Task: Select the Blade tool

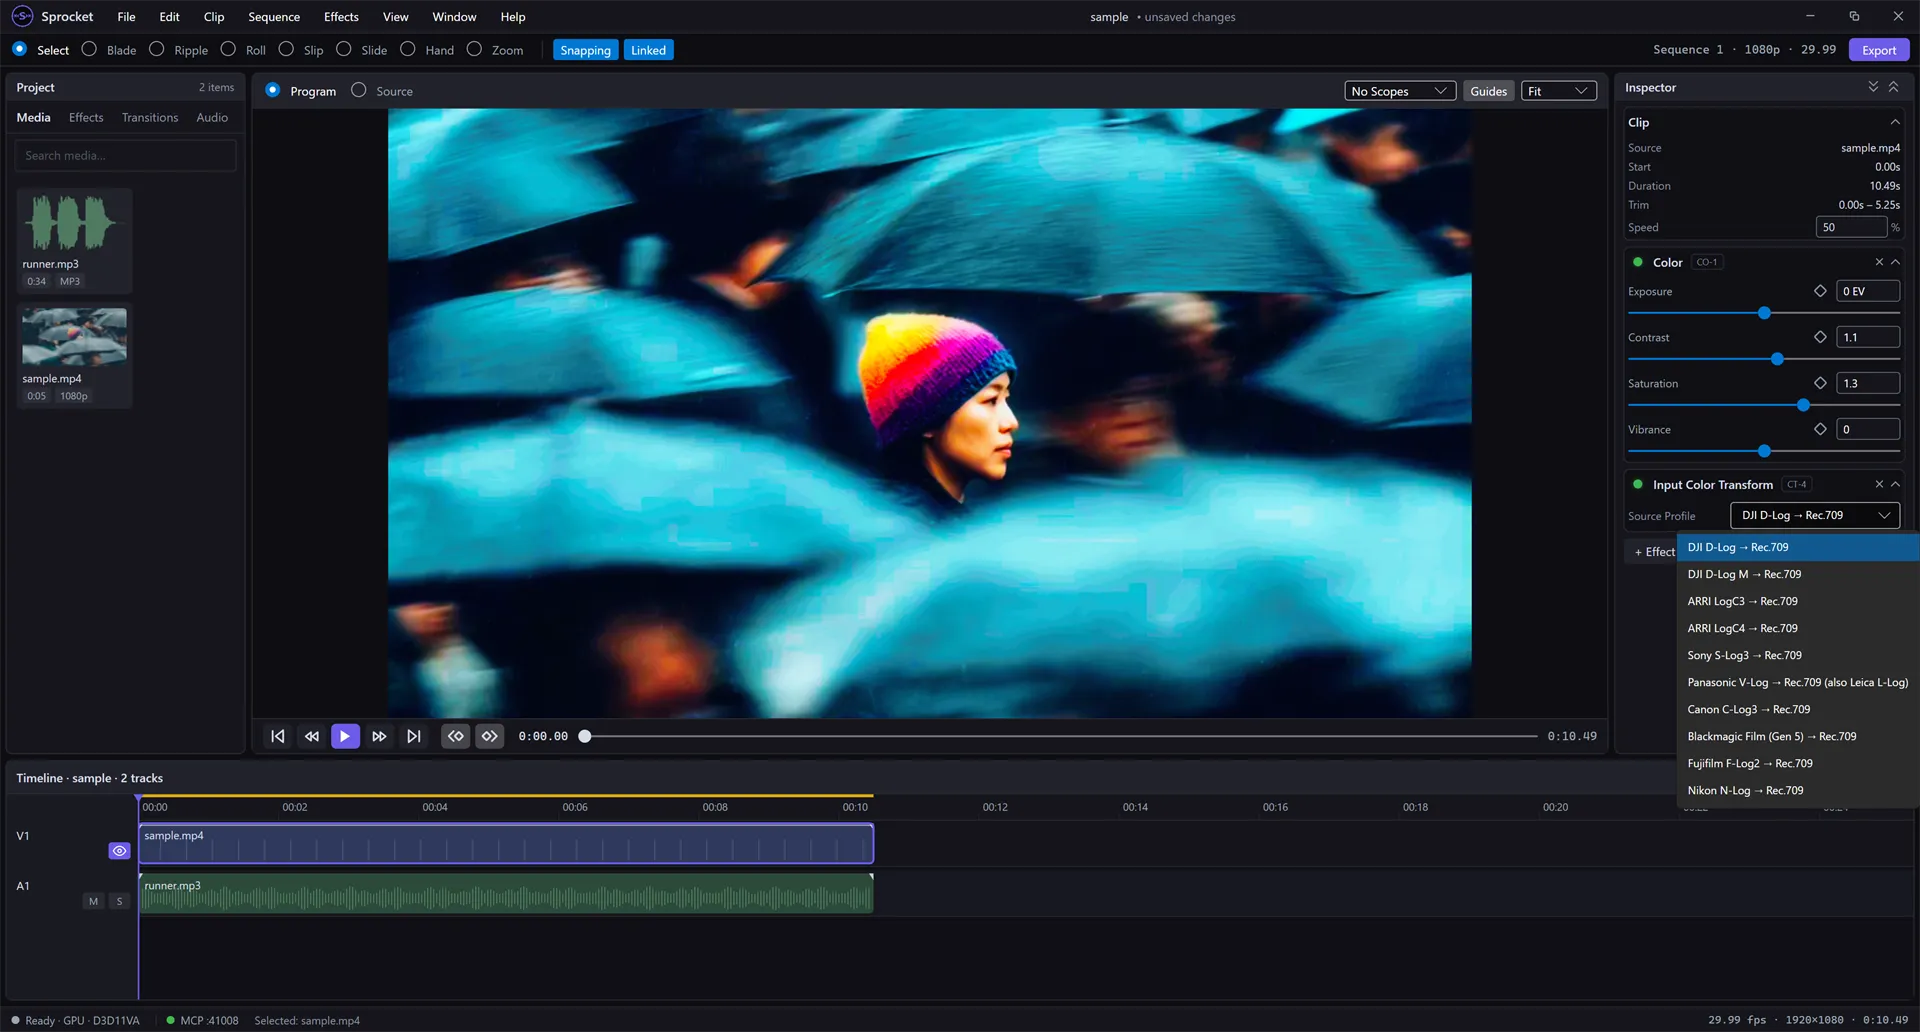Action: 110,49
